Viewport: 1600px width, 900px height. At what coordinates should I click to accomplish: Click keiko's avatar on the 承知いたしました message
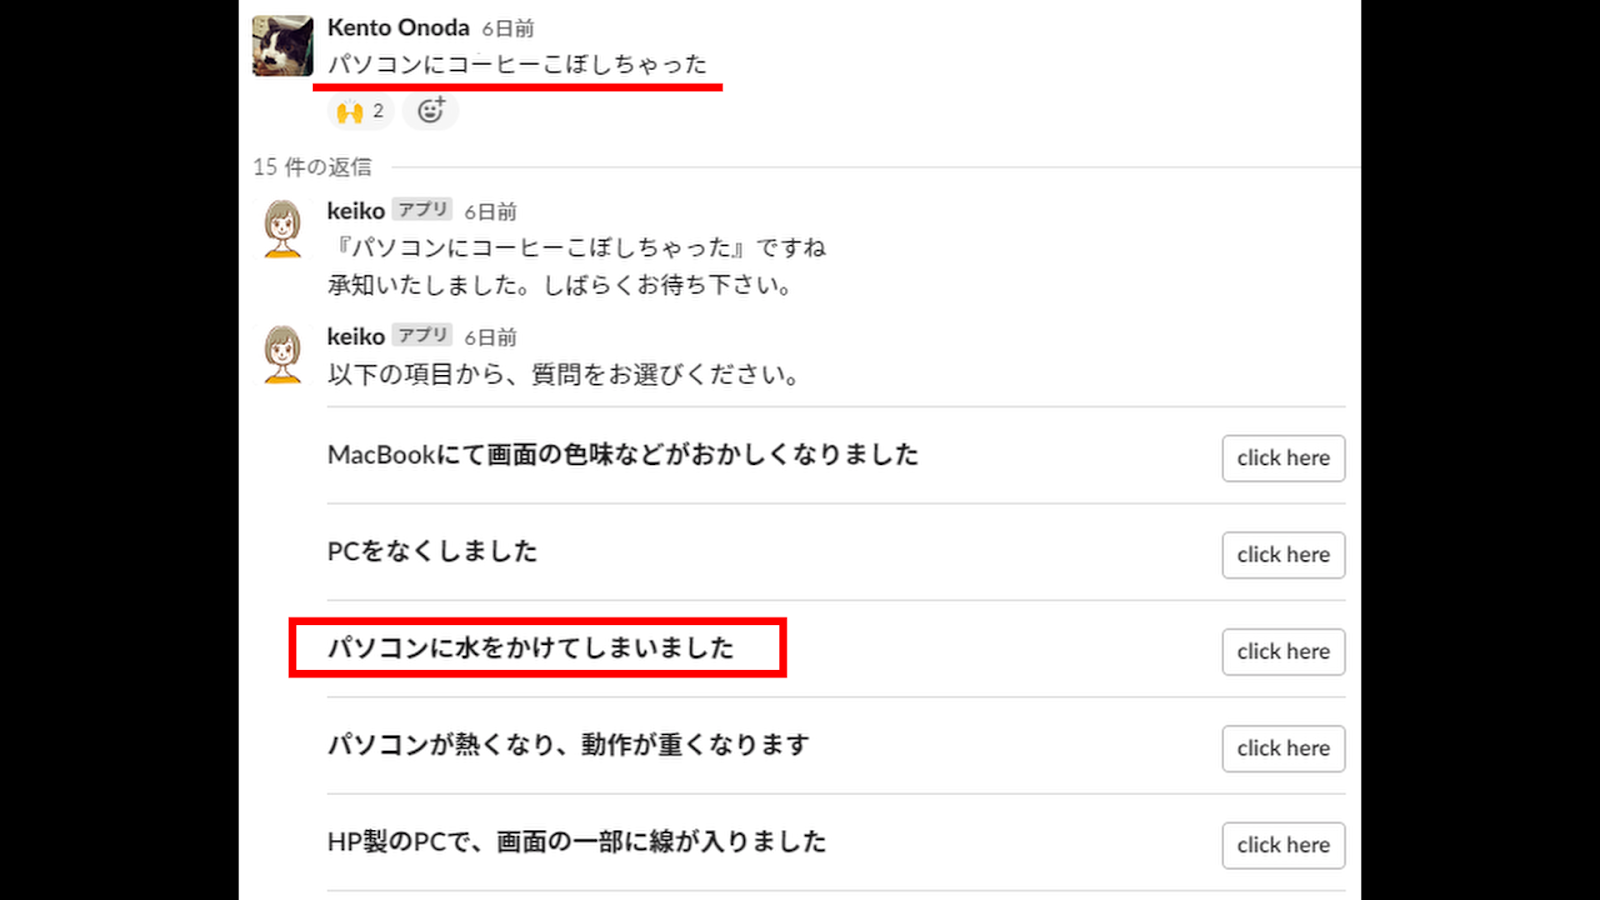tap(283, 229)
